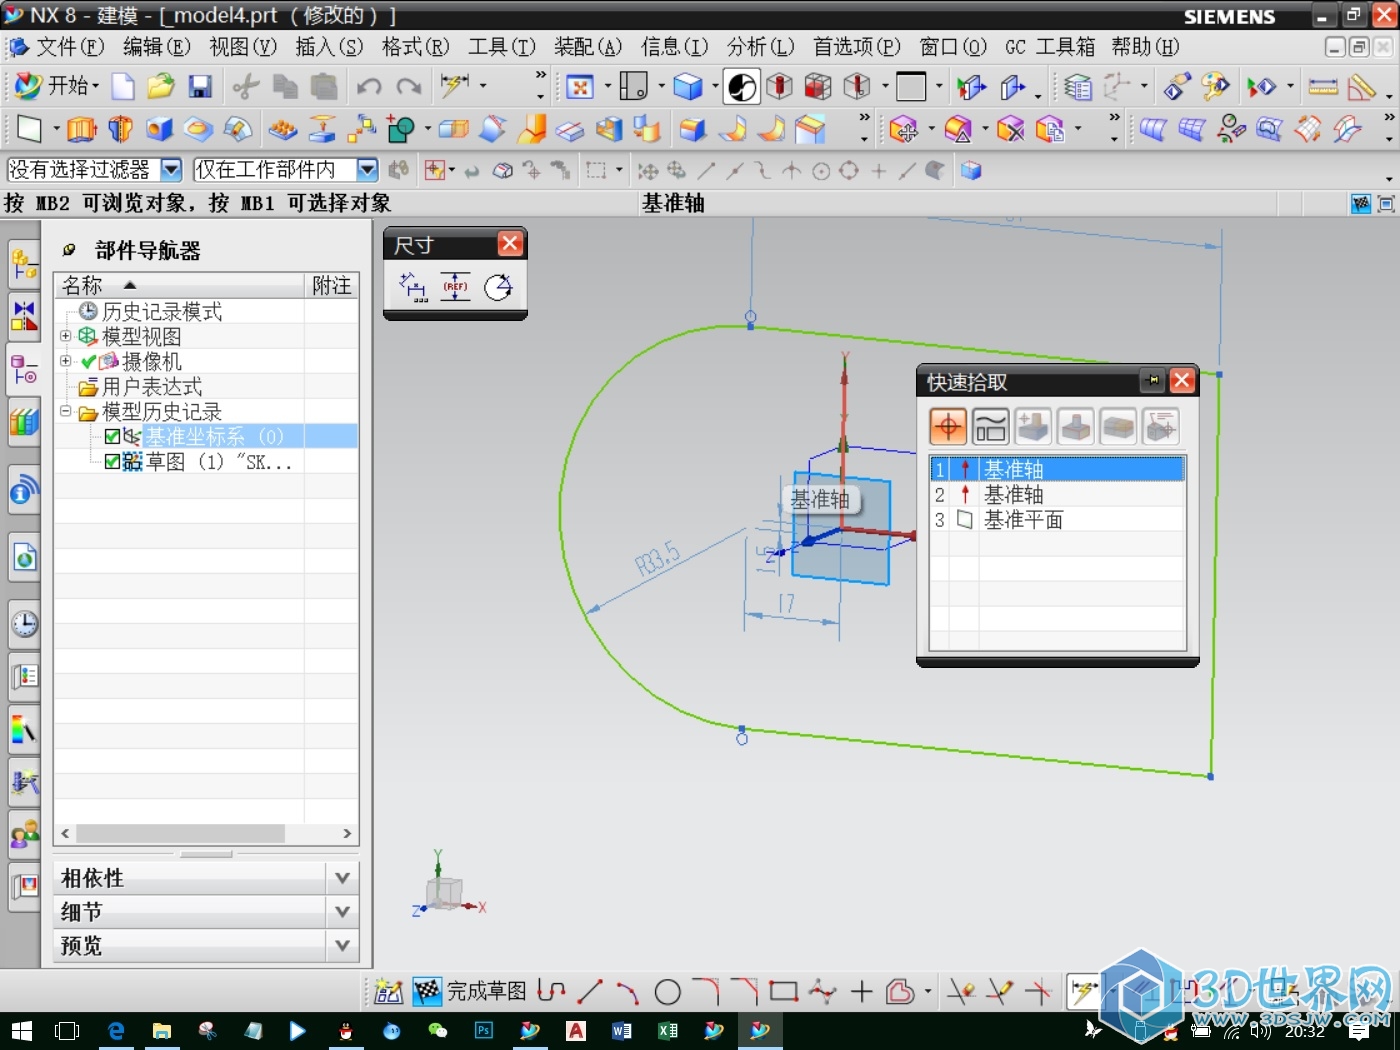This screenshot has width=1400, height=1050.
Task: Open Photoshop from taskbar
Action: point(484,1030)
